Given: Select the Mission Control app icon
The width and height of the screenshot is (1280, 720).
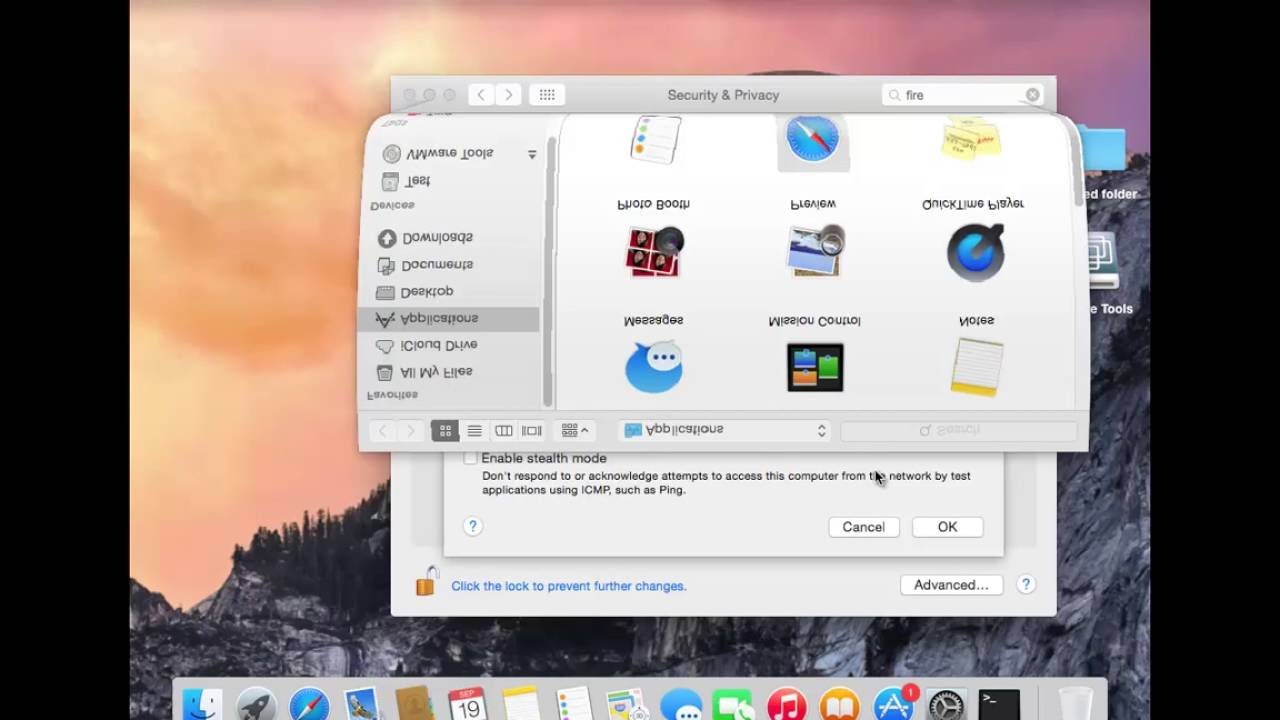Looking at the screenshot, I should pos(815,367).
